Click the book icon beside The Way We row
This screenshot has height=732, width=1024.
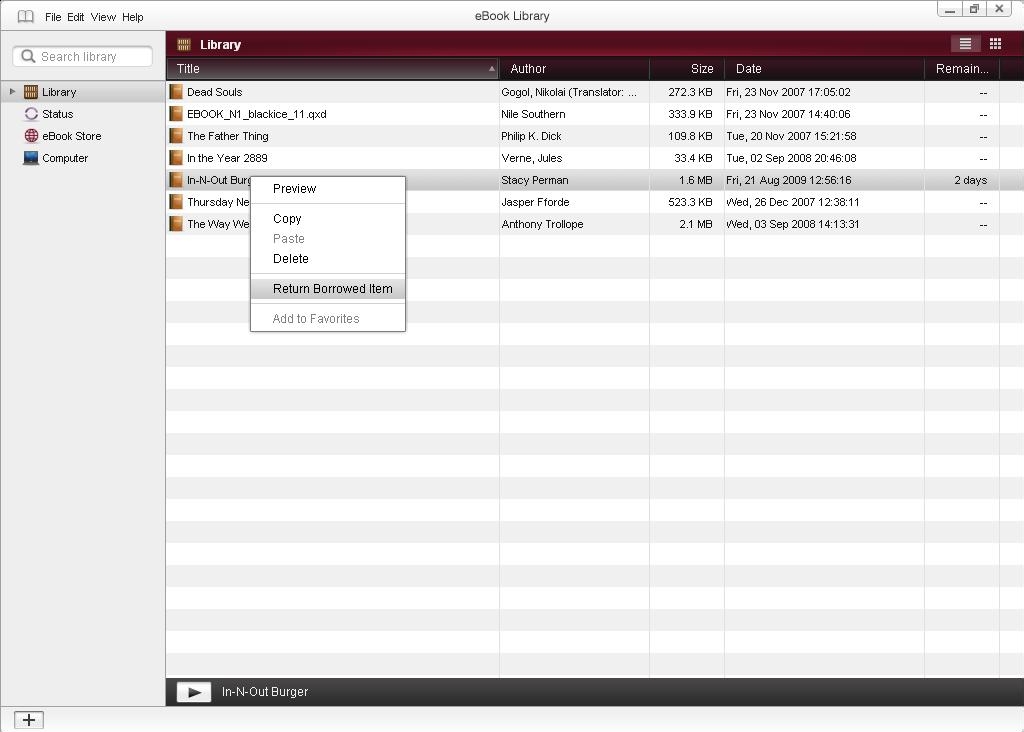pyautogui.click(x=176, y=224)
